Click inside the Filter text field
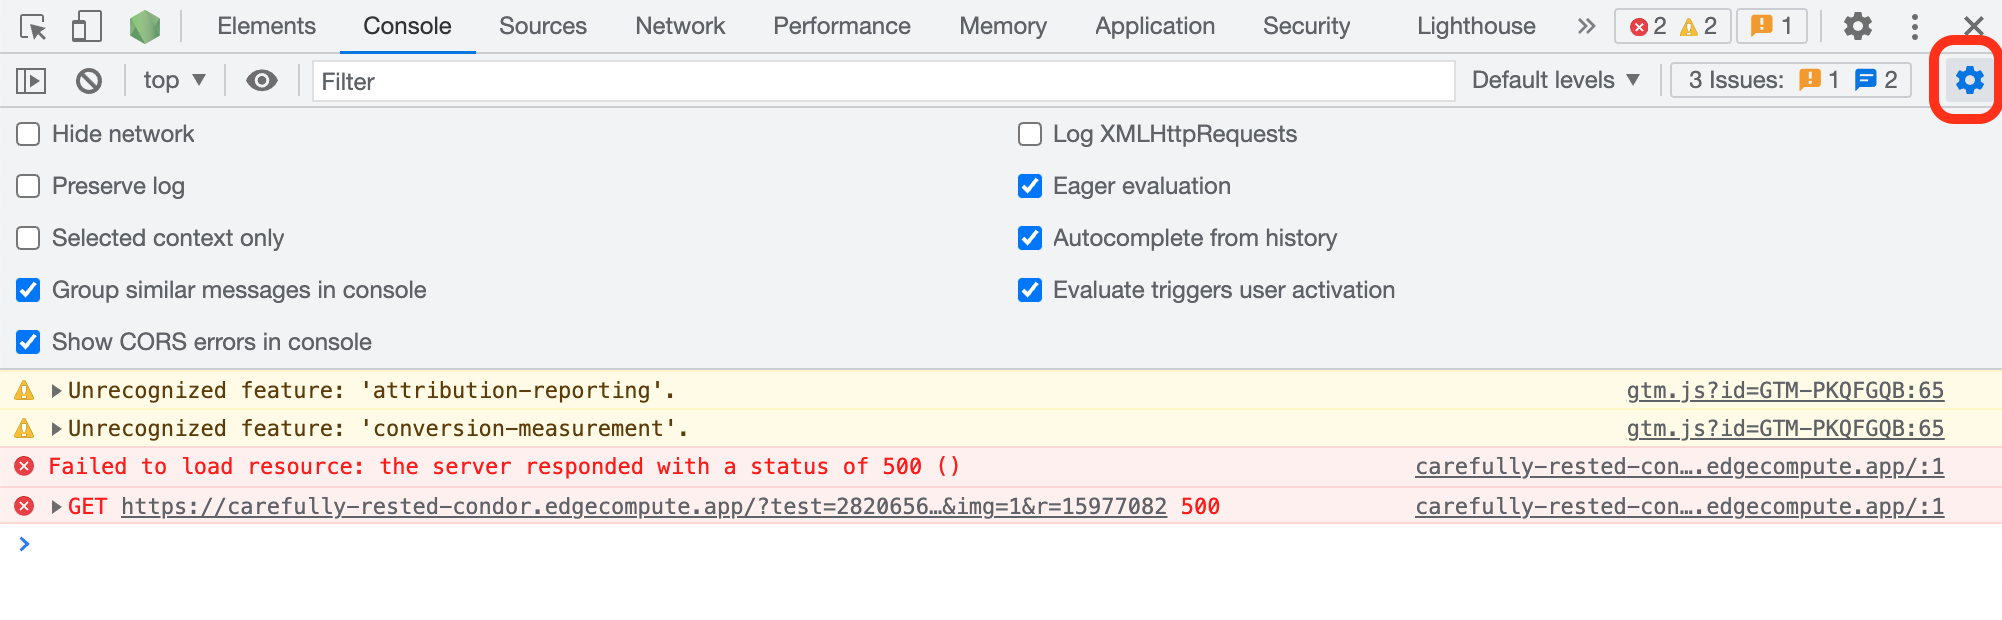Image resolution: width=2002 pixels, height=620 pixels. [880, 81]
